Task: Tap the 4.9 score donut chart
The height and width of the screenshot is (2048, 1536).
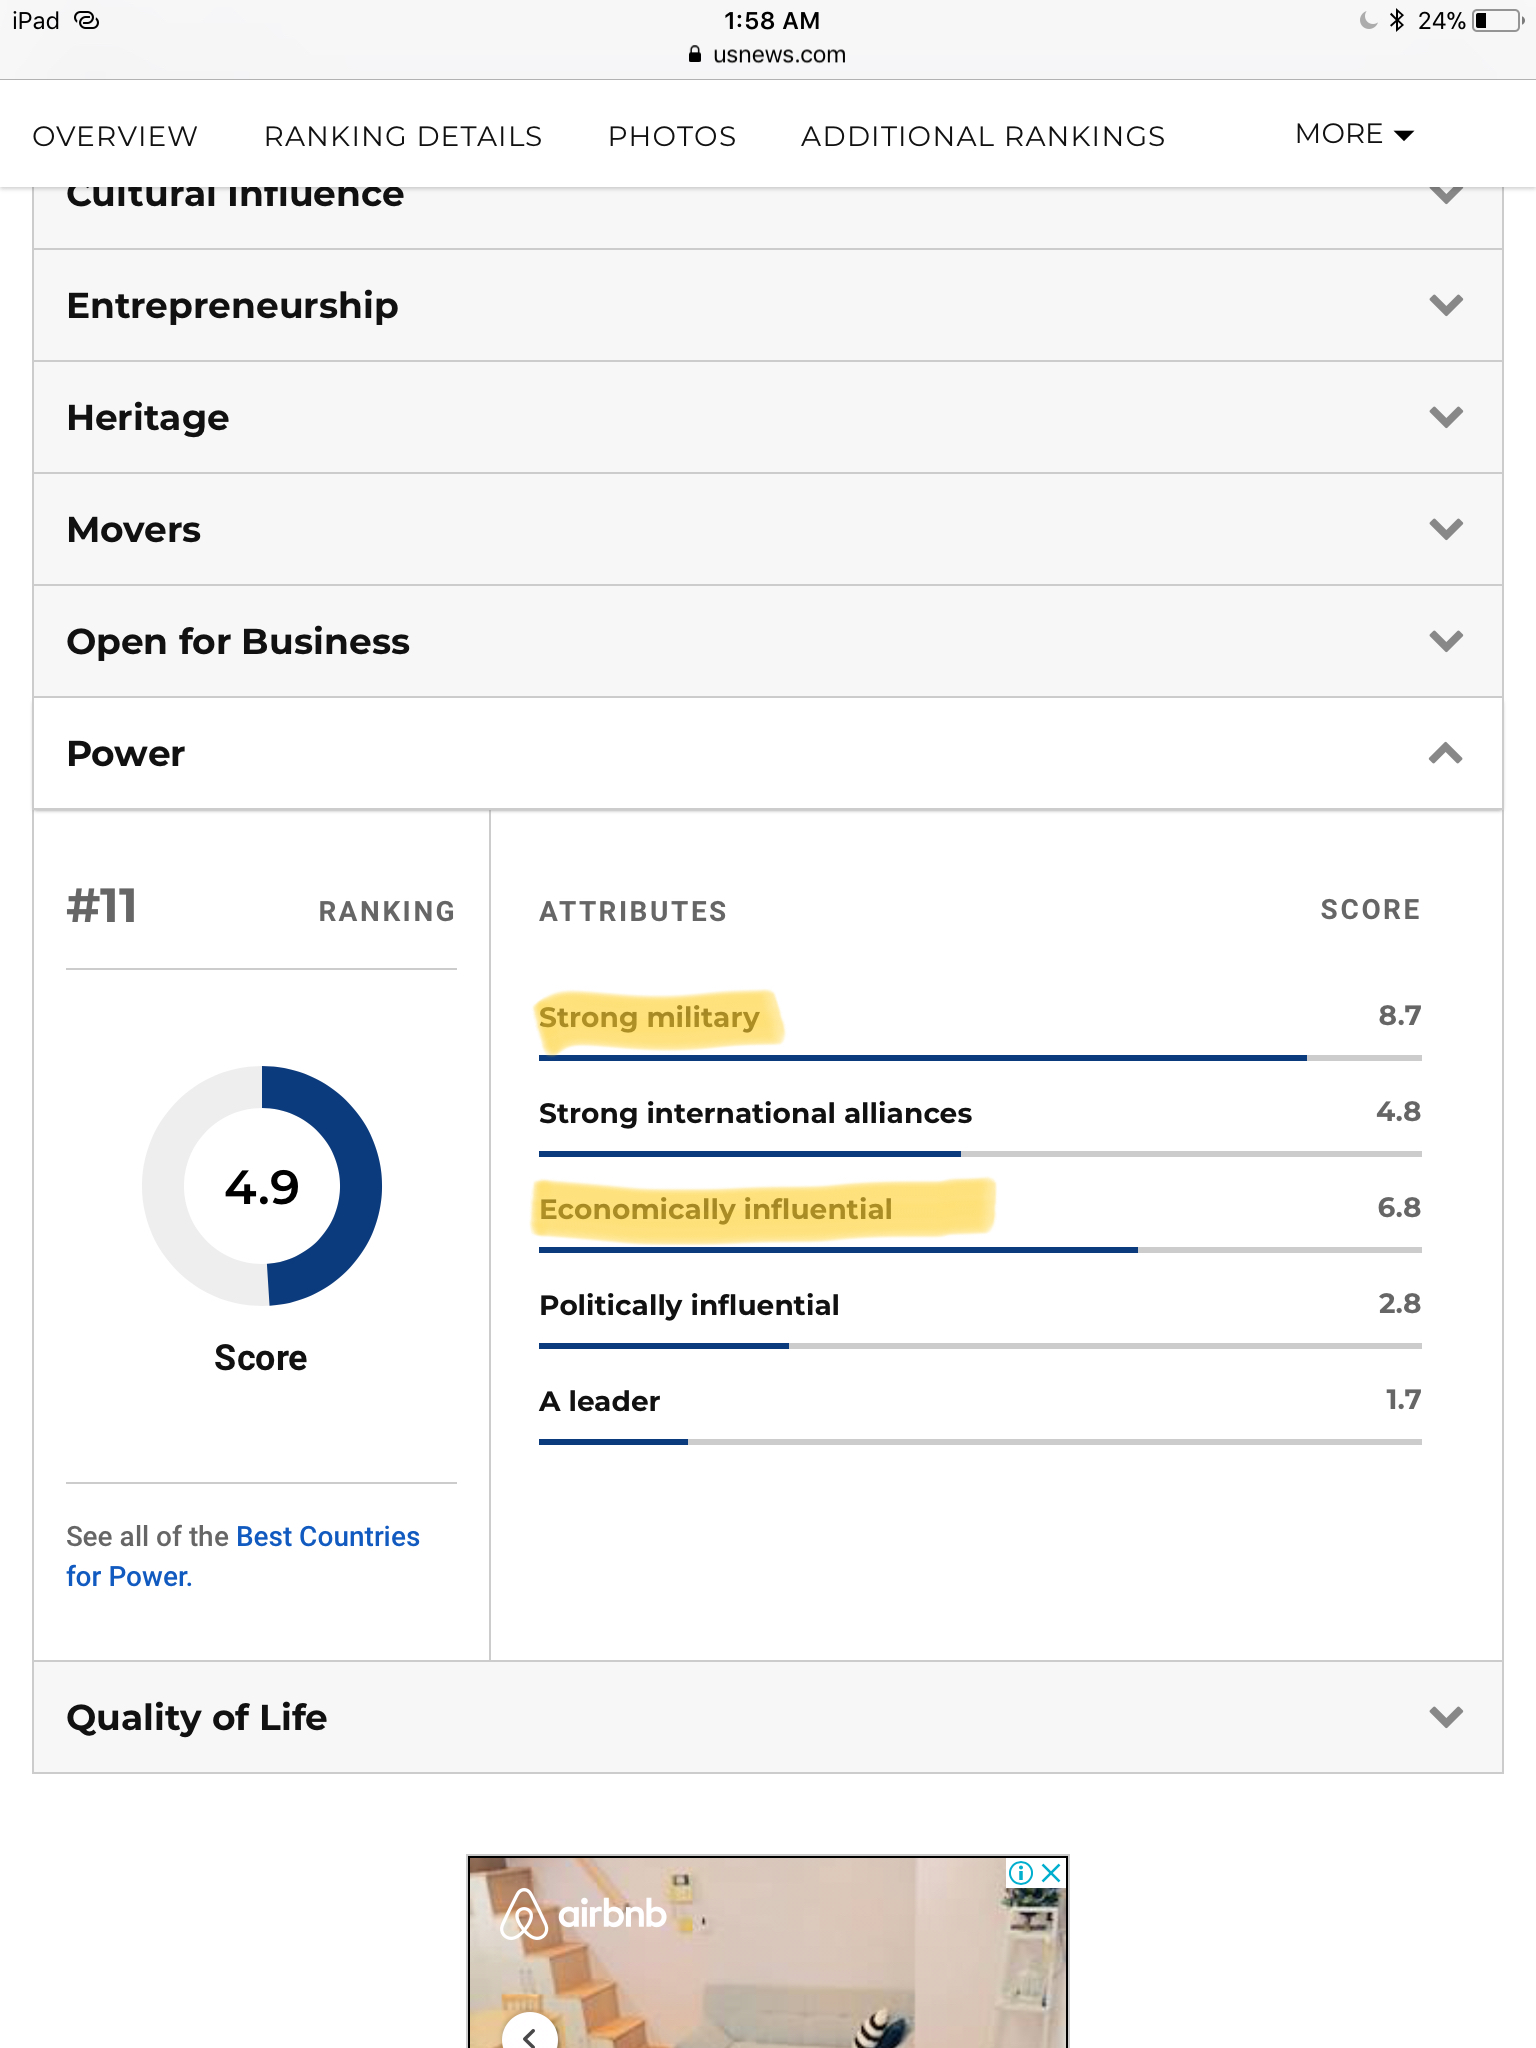Action: pyautogui.click(x=262, y=1186)
